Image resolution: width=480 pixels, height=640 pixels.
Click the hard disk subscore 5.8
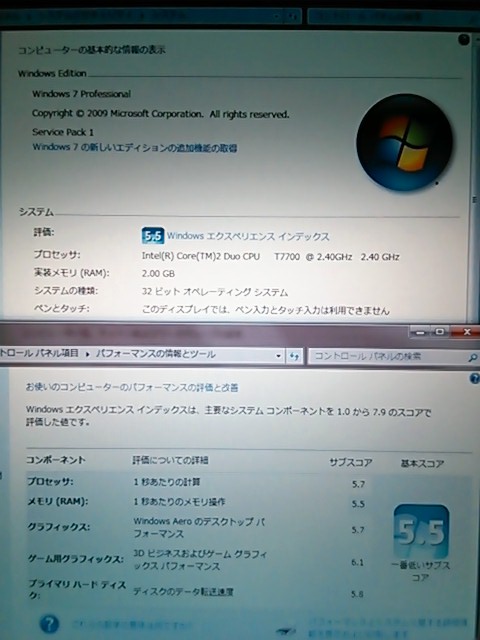coord(358,594)
